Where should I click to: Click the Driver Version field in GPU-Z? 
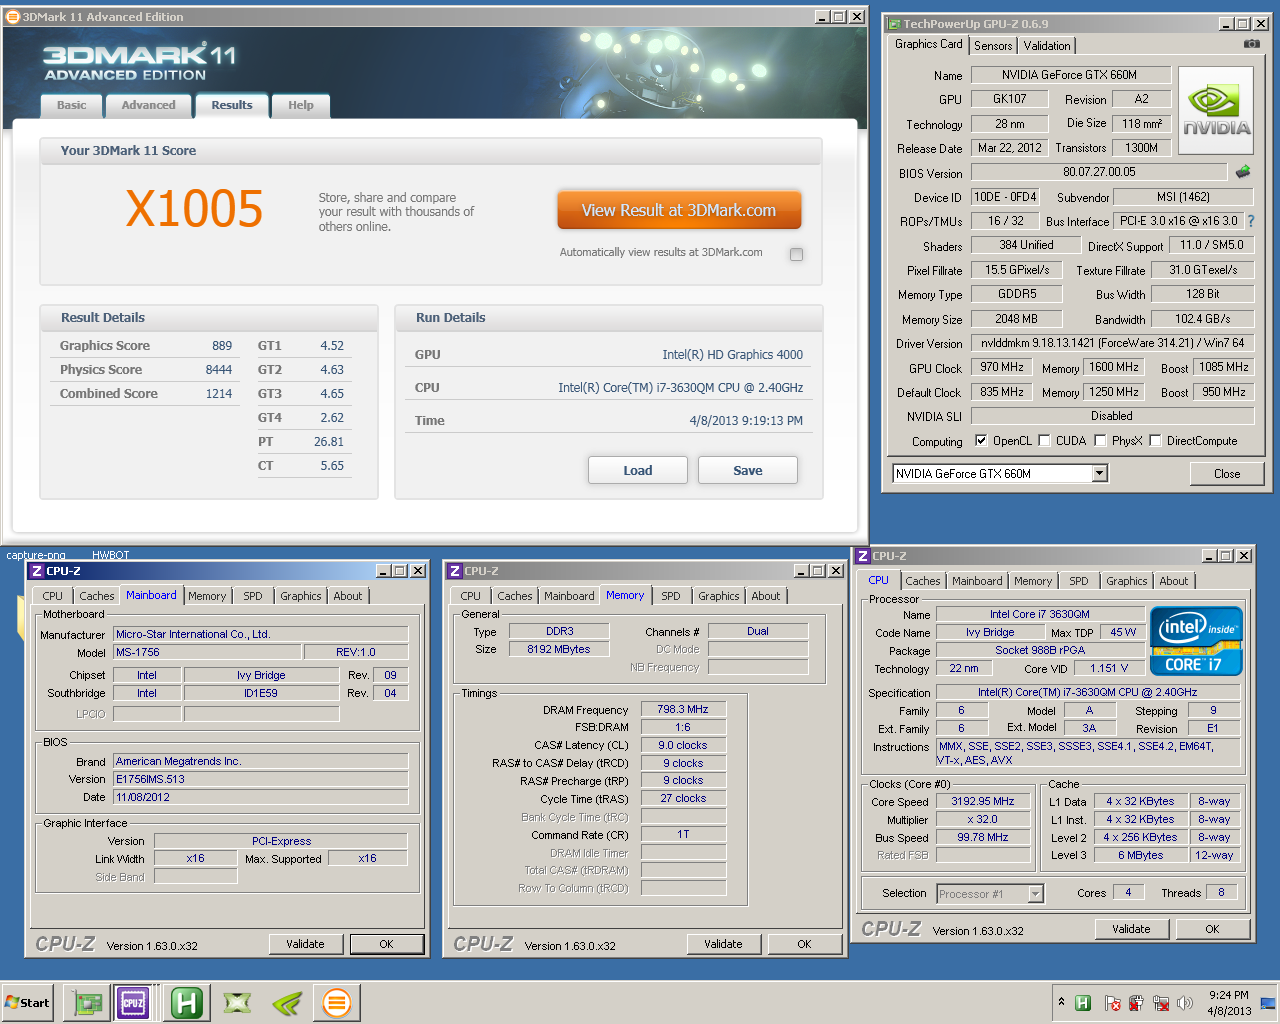[1112, 343]
